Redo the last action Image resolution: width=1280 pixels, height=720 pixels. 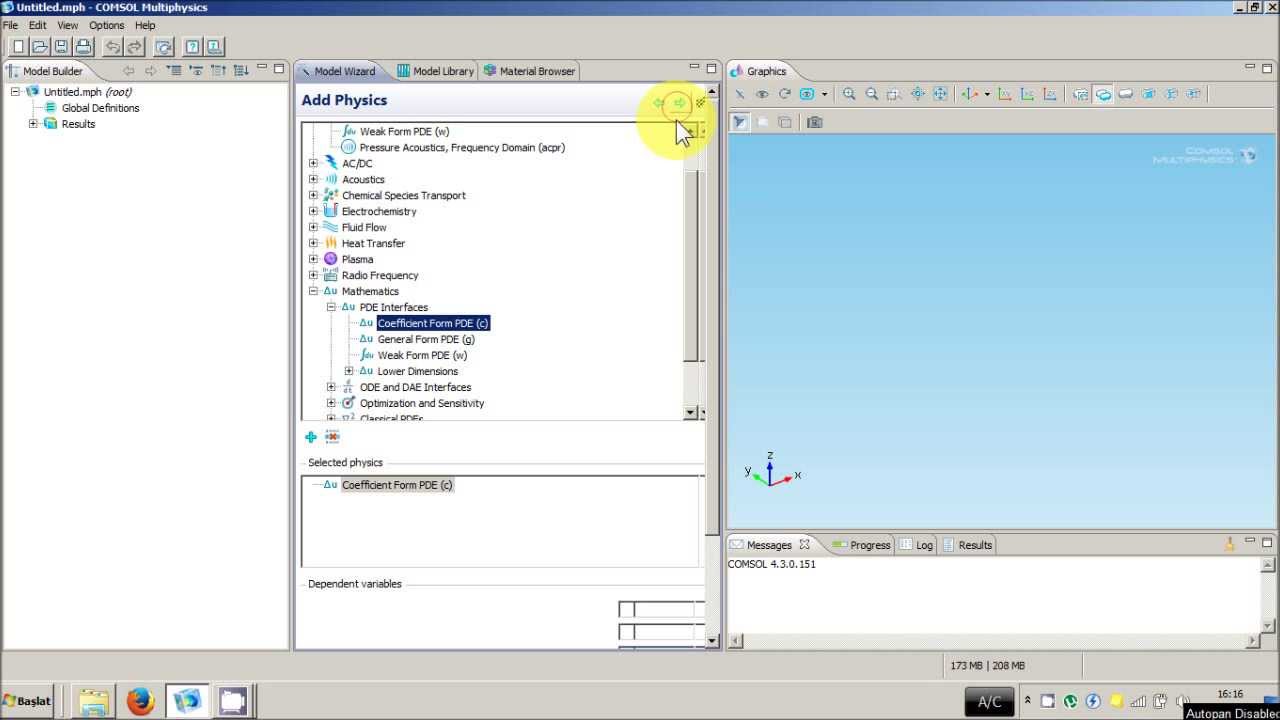pos(134,47)
